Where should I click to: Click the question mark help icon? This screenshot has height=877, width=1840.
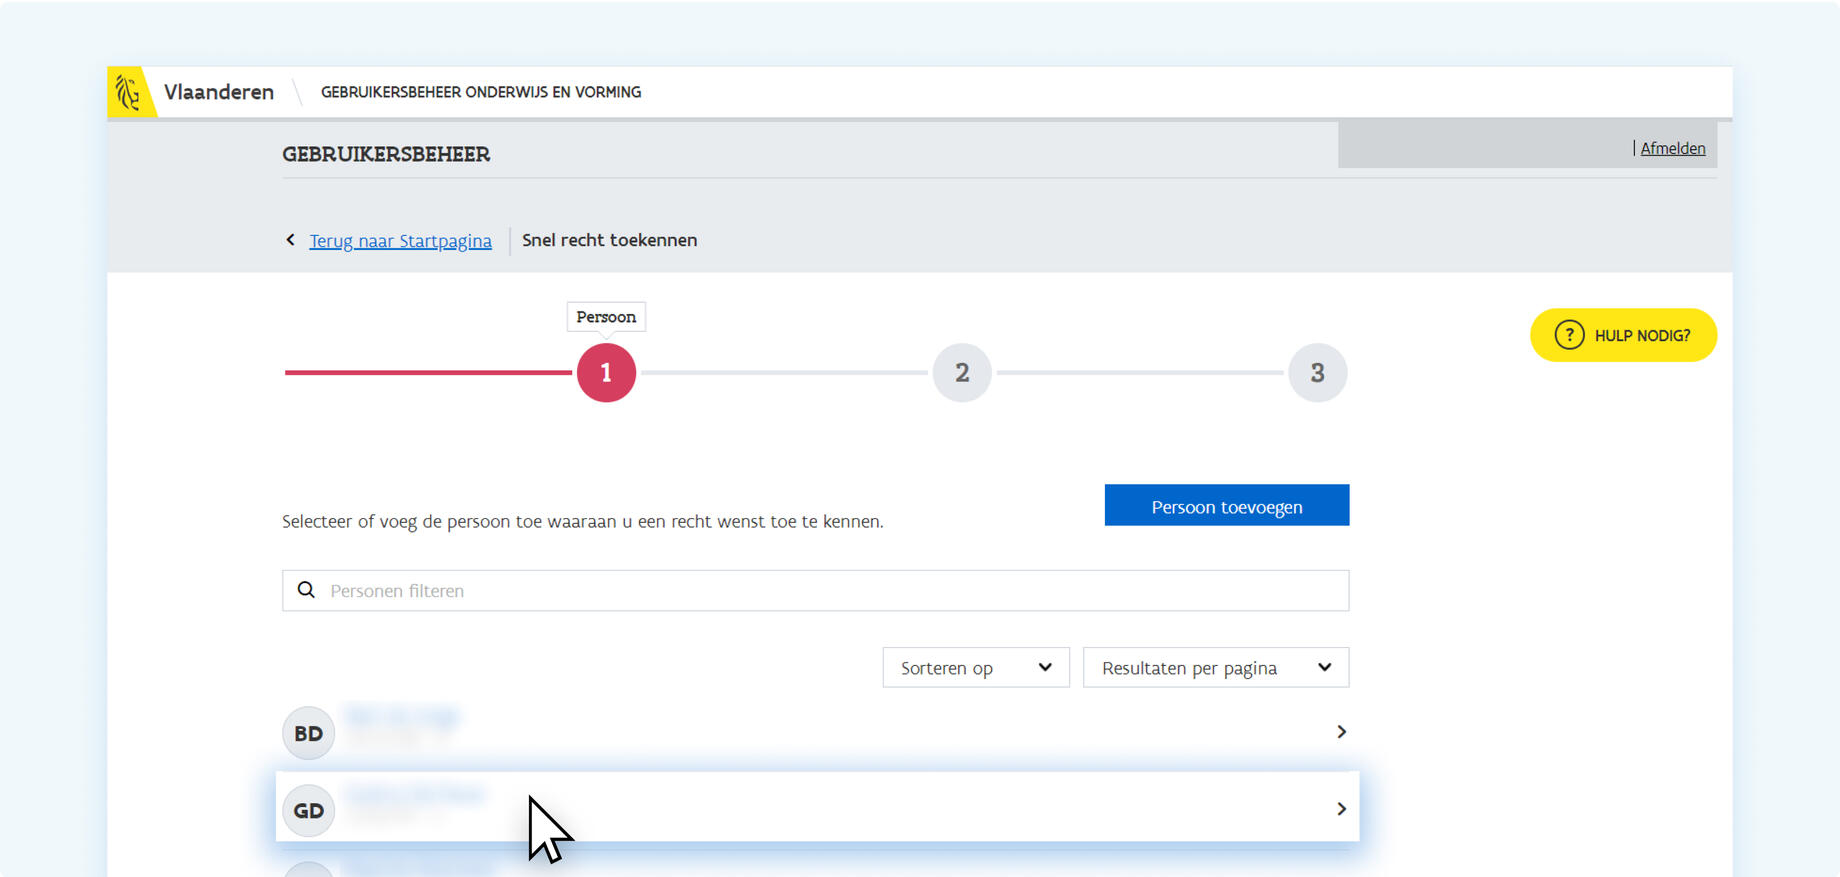[x=1569, y=335]
